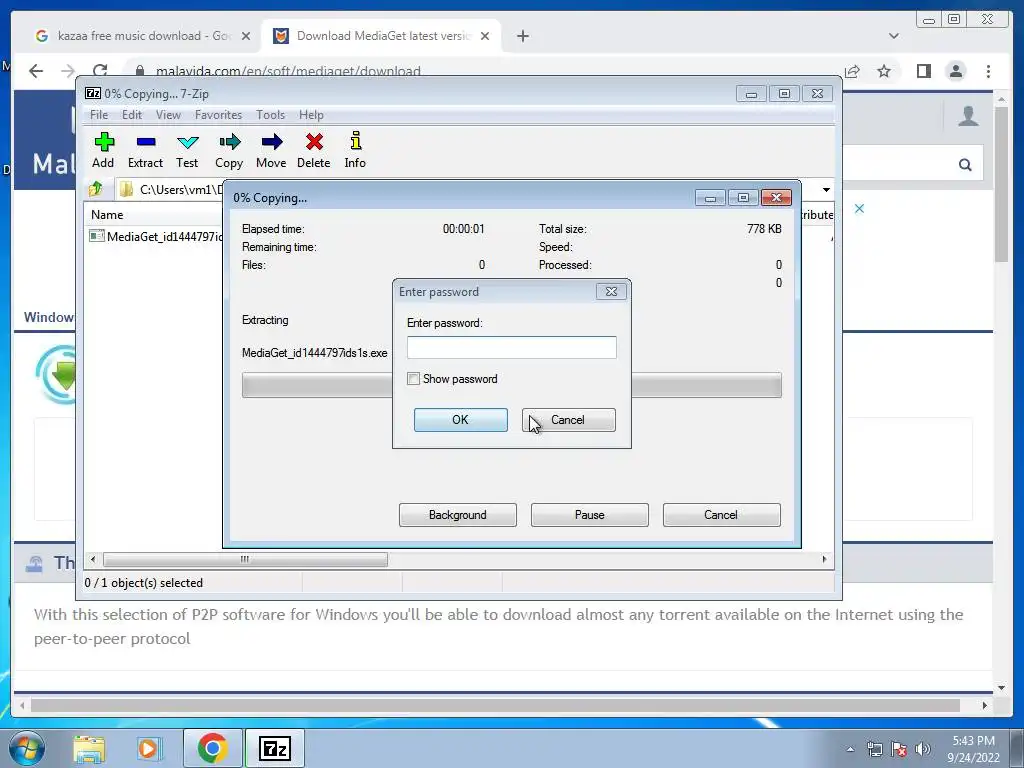
Task: Show hidden system tray icons
Action: tap(850, 749)
